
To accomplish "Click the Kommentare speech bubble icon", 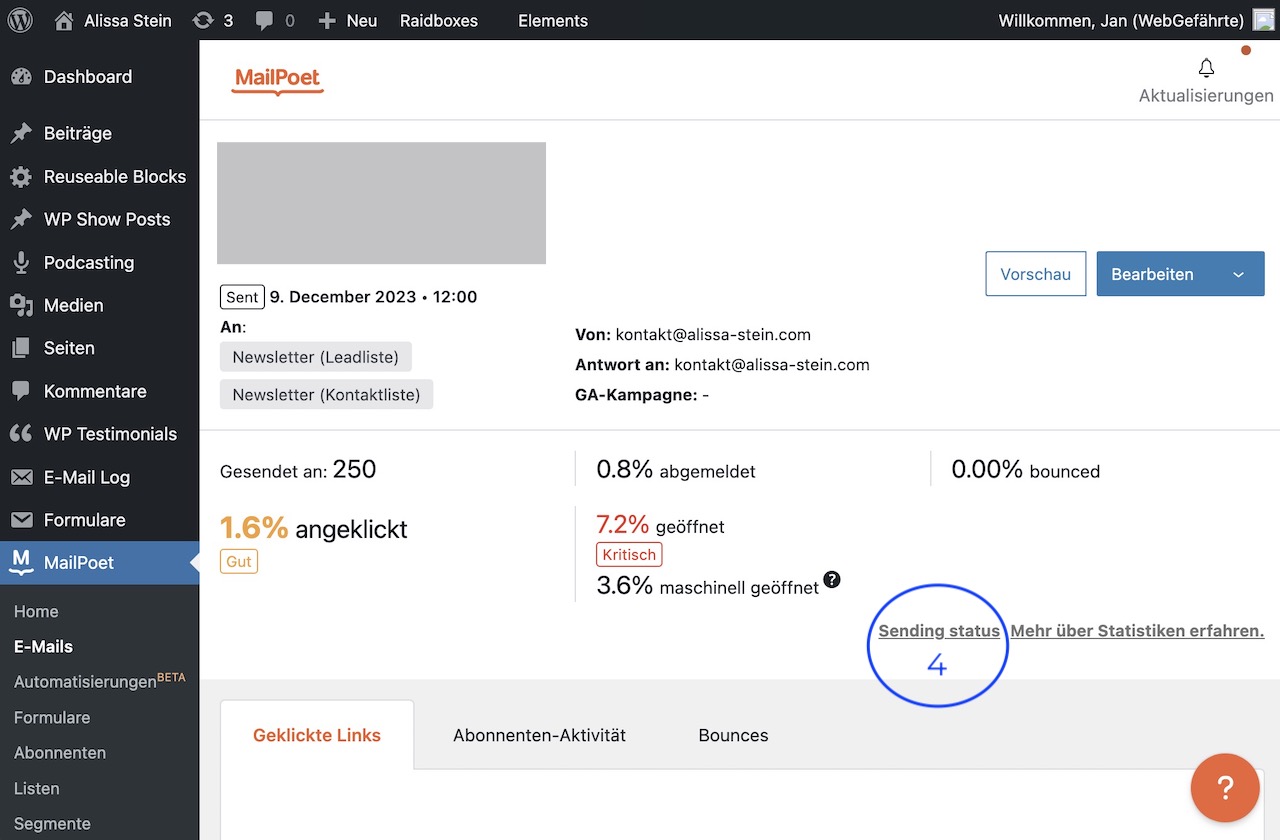I will pos(21,392).
